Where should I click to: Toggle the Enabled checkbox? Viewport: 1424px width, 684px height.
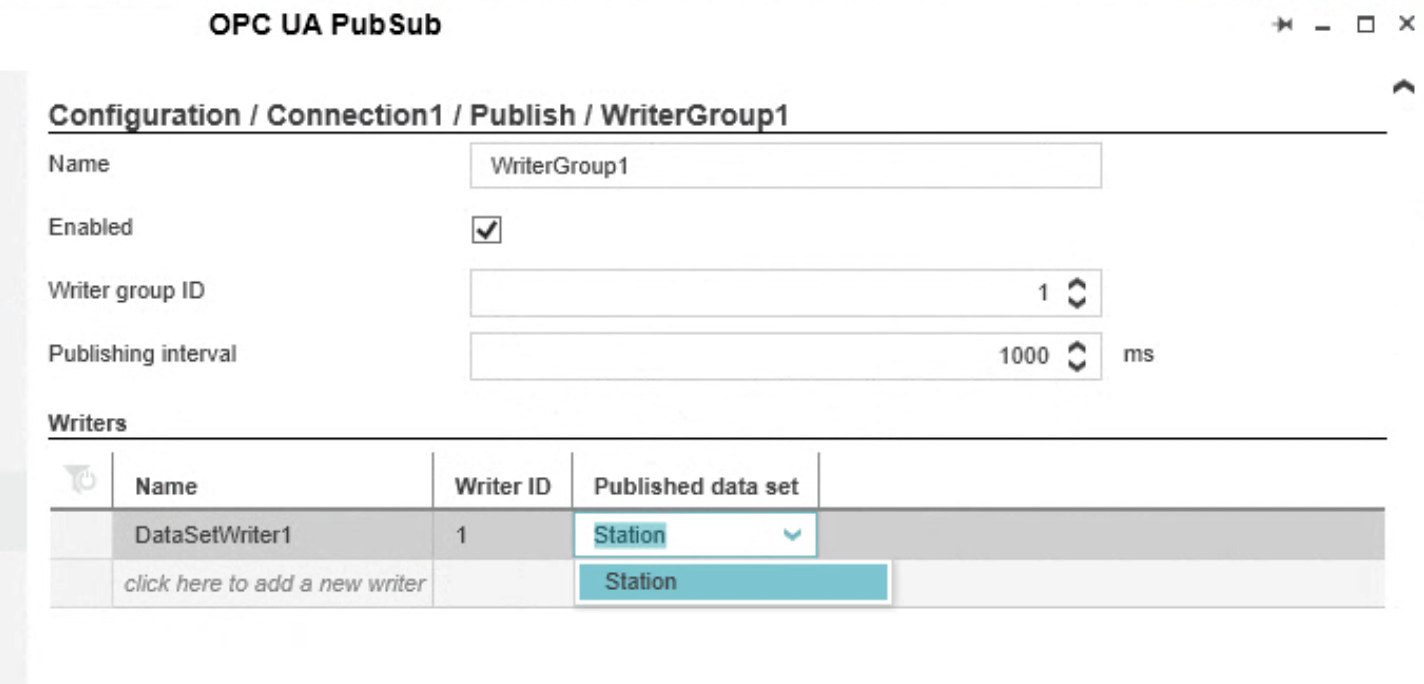click(487, 230)
